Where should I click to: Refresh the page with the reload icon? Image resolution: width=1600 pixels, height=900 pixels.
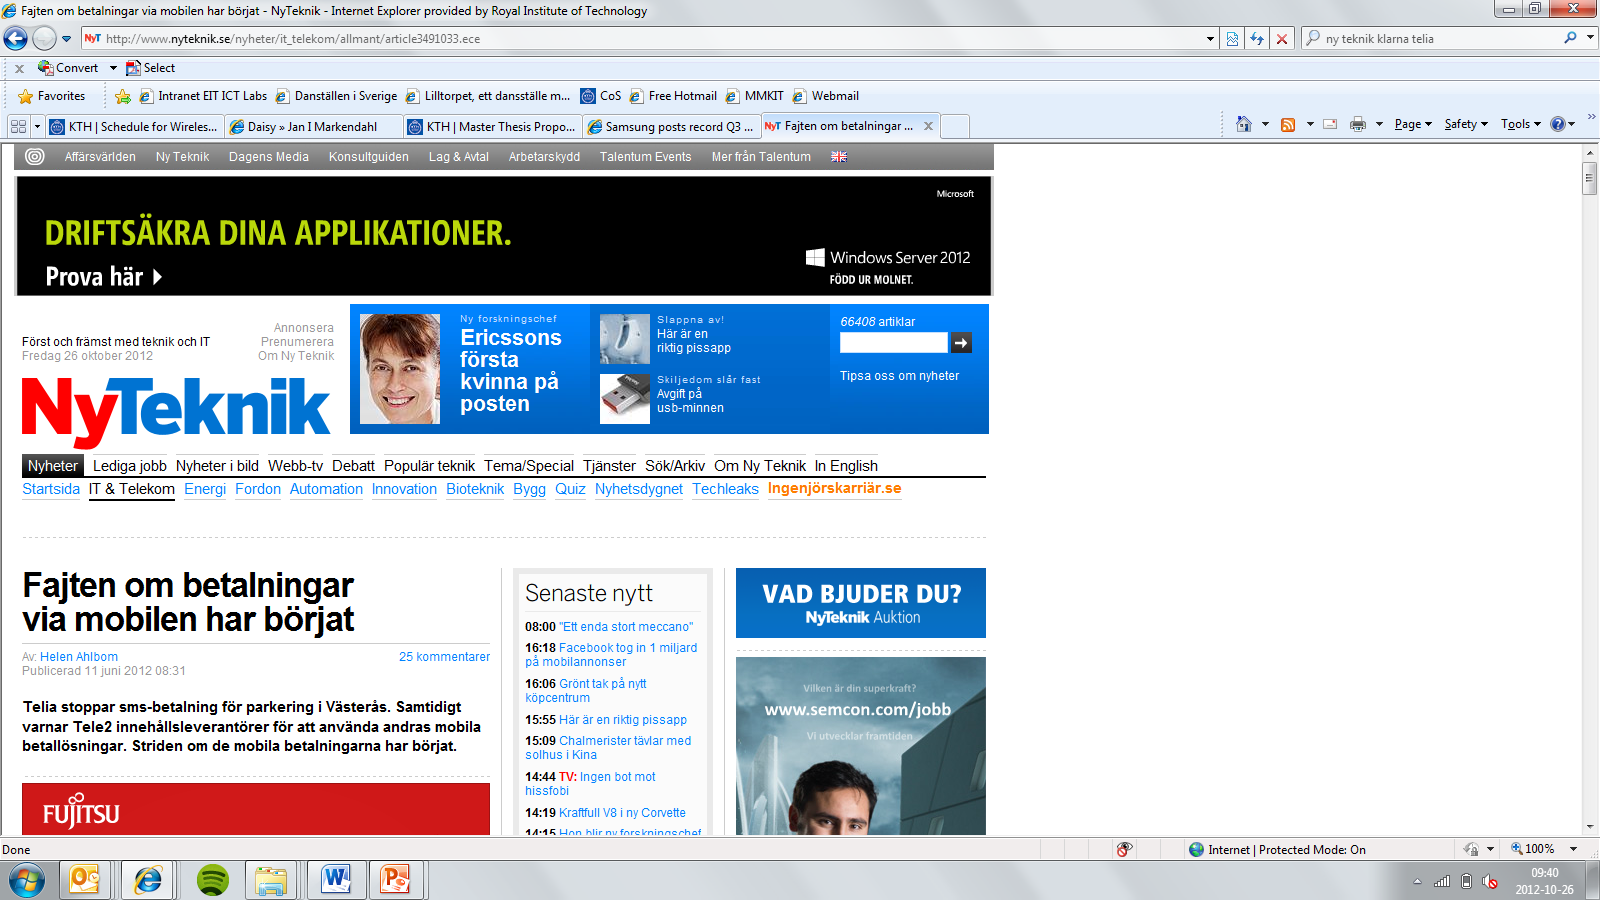(x=1257, y=39)
